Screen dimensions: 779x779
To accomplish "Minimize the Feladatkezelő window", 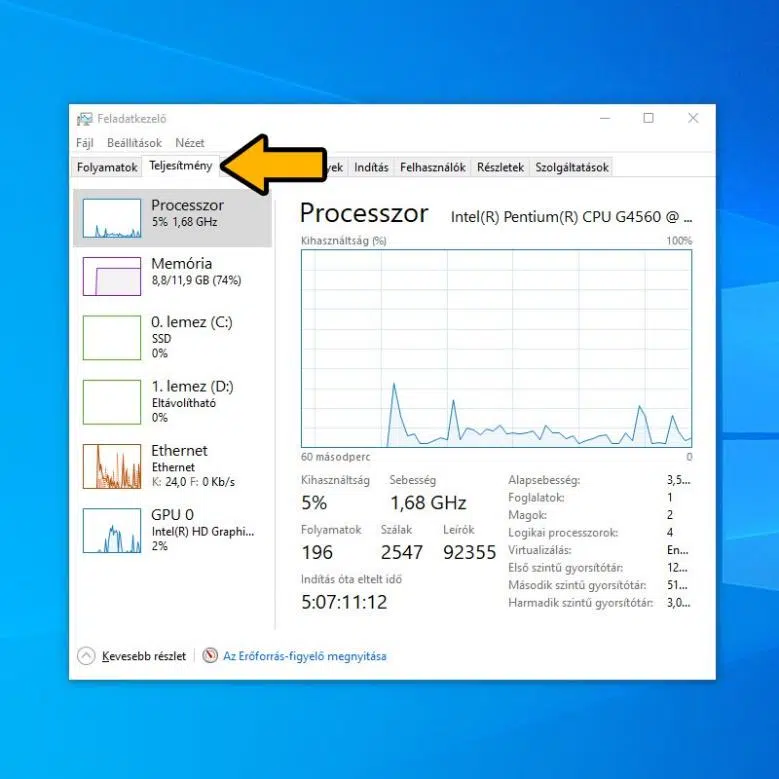I will pos(605,118).
